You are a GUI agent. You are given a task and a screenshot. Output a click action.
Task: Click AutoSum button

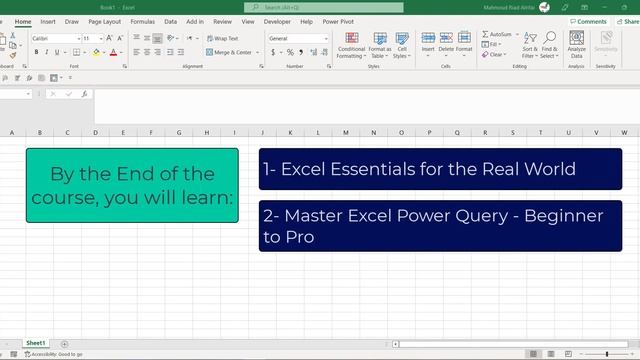click(497, 34)
